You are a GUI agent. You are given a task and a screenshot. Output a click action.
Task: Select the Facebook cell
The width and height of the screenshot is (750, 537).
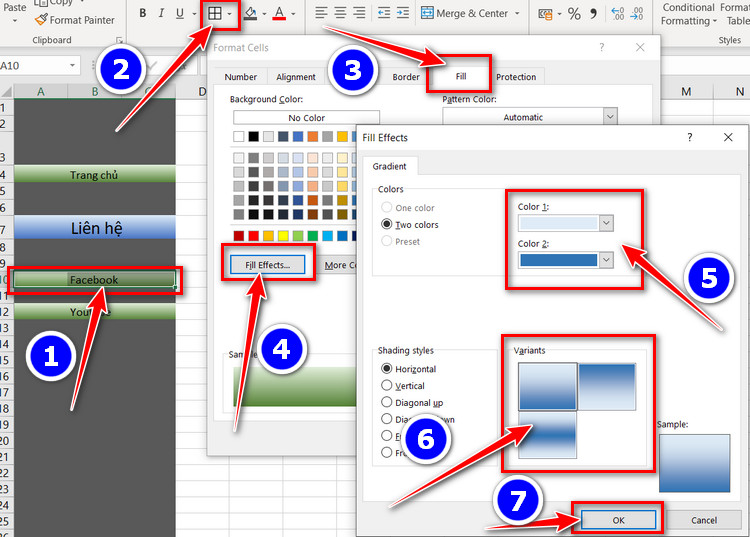(94, 280)
